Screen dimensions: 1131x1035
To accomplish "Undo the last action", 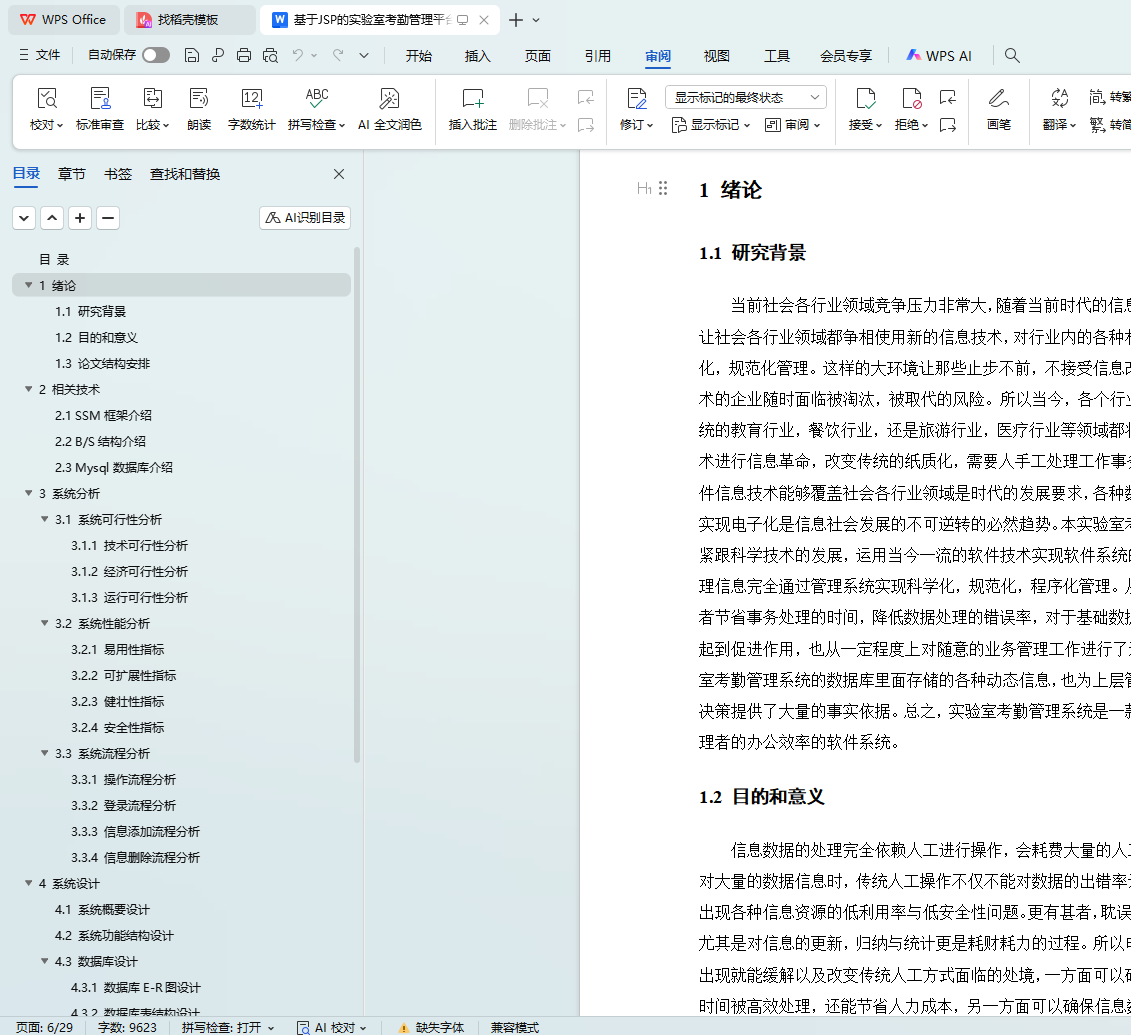I will tap(298, 56).
